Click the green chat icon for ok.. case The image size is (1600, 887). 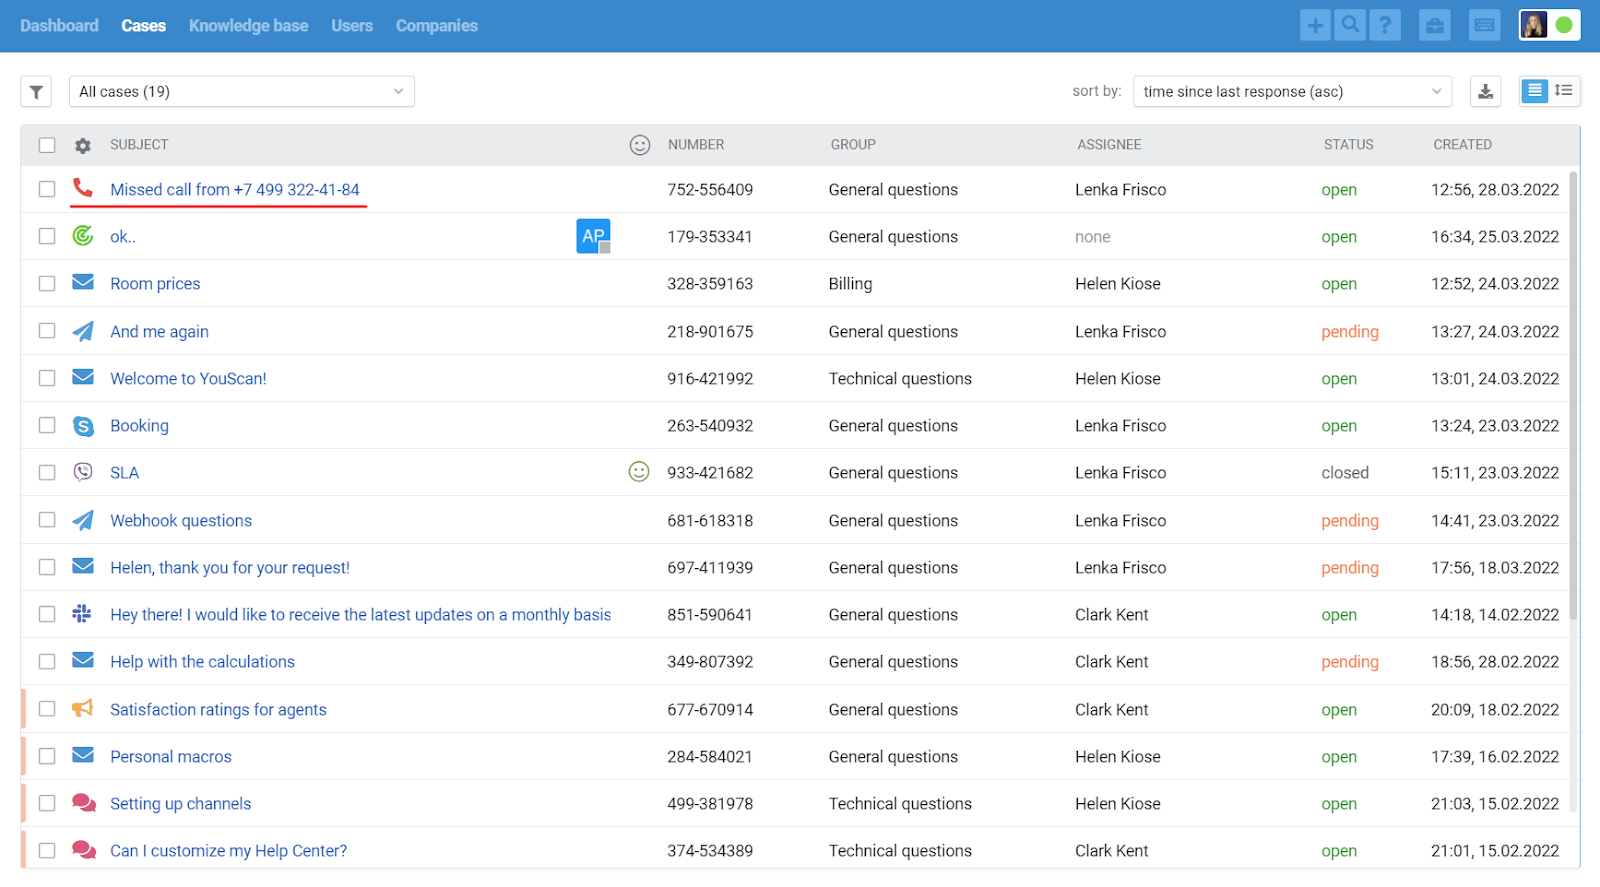coord(83,235)
